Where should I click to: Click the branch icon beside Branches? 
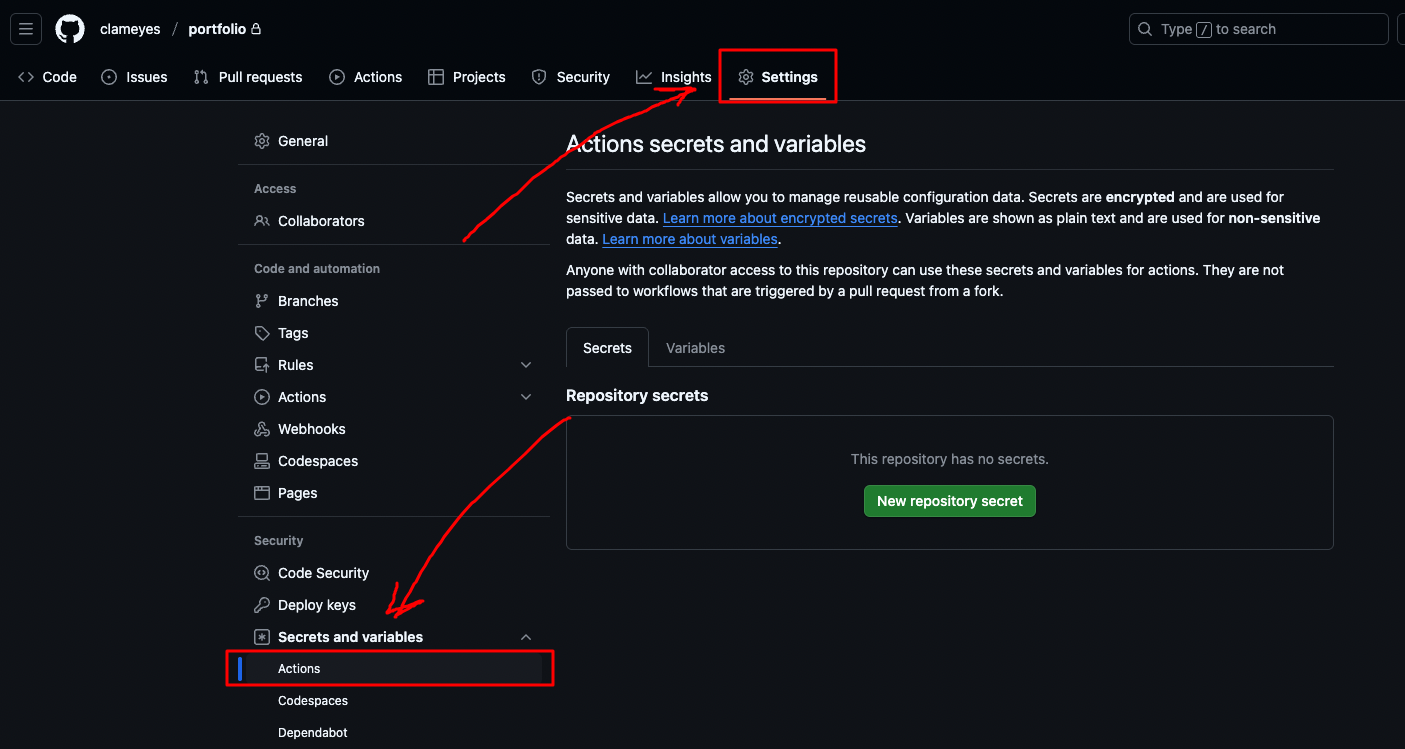262,301
